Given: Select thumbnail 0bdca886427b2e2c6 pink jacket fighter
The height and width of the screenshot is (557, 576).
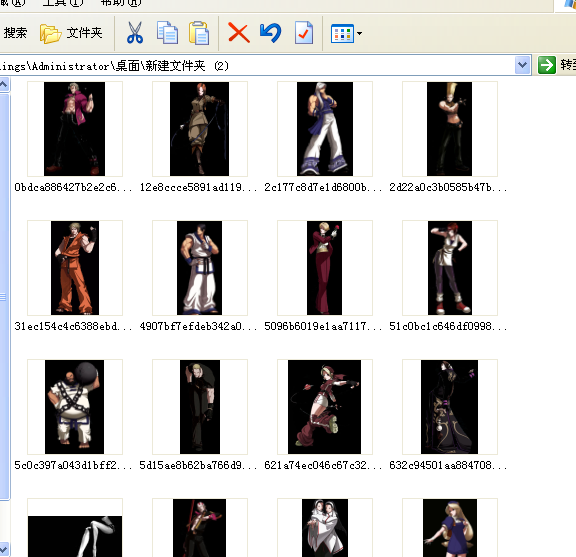Looking at the screenshot, I should pos(75,129).
